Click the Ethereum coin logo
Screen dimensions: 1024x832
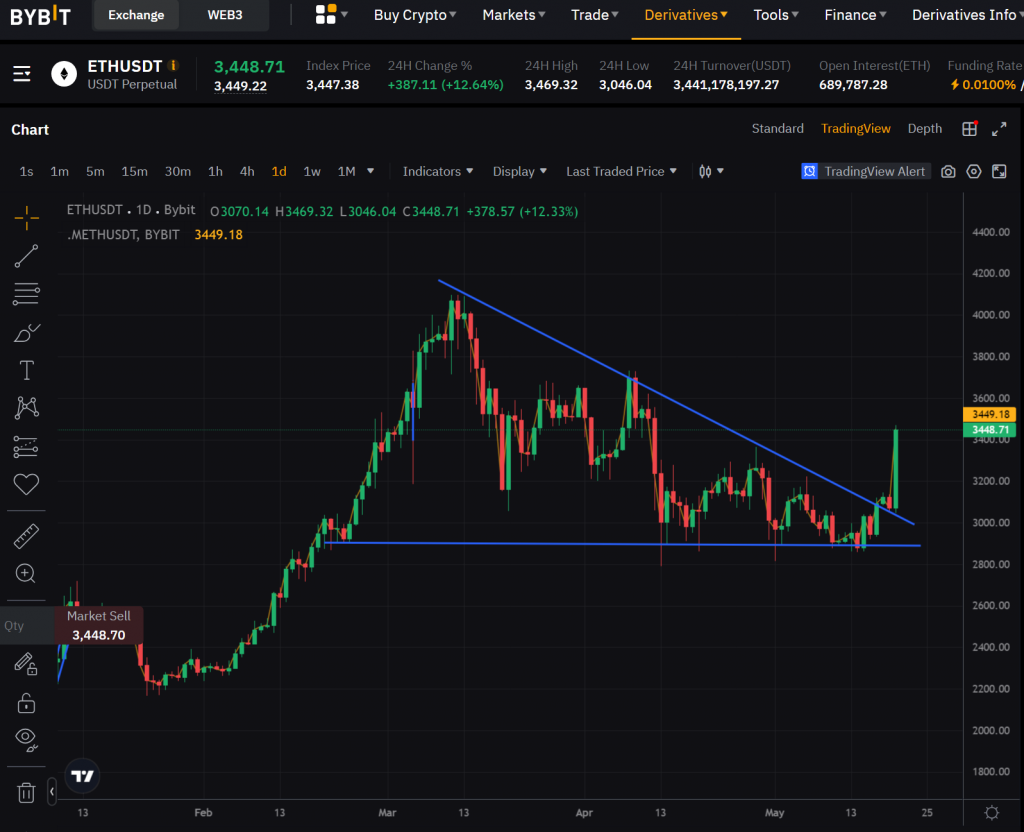click(64, 74)
